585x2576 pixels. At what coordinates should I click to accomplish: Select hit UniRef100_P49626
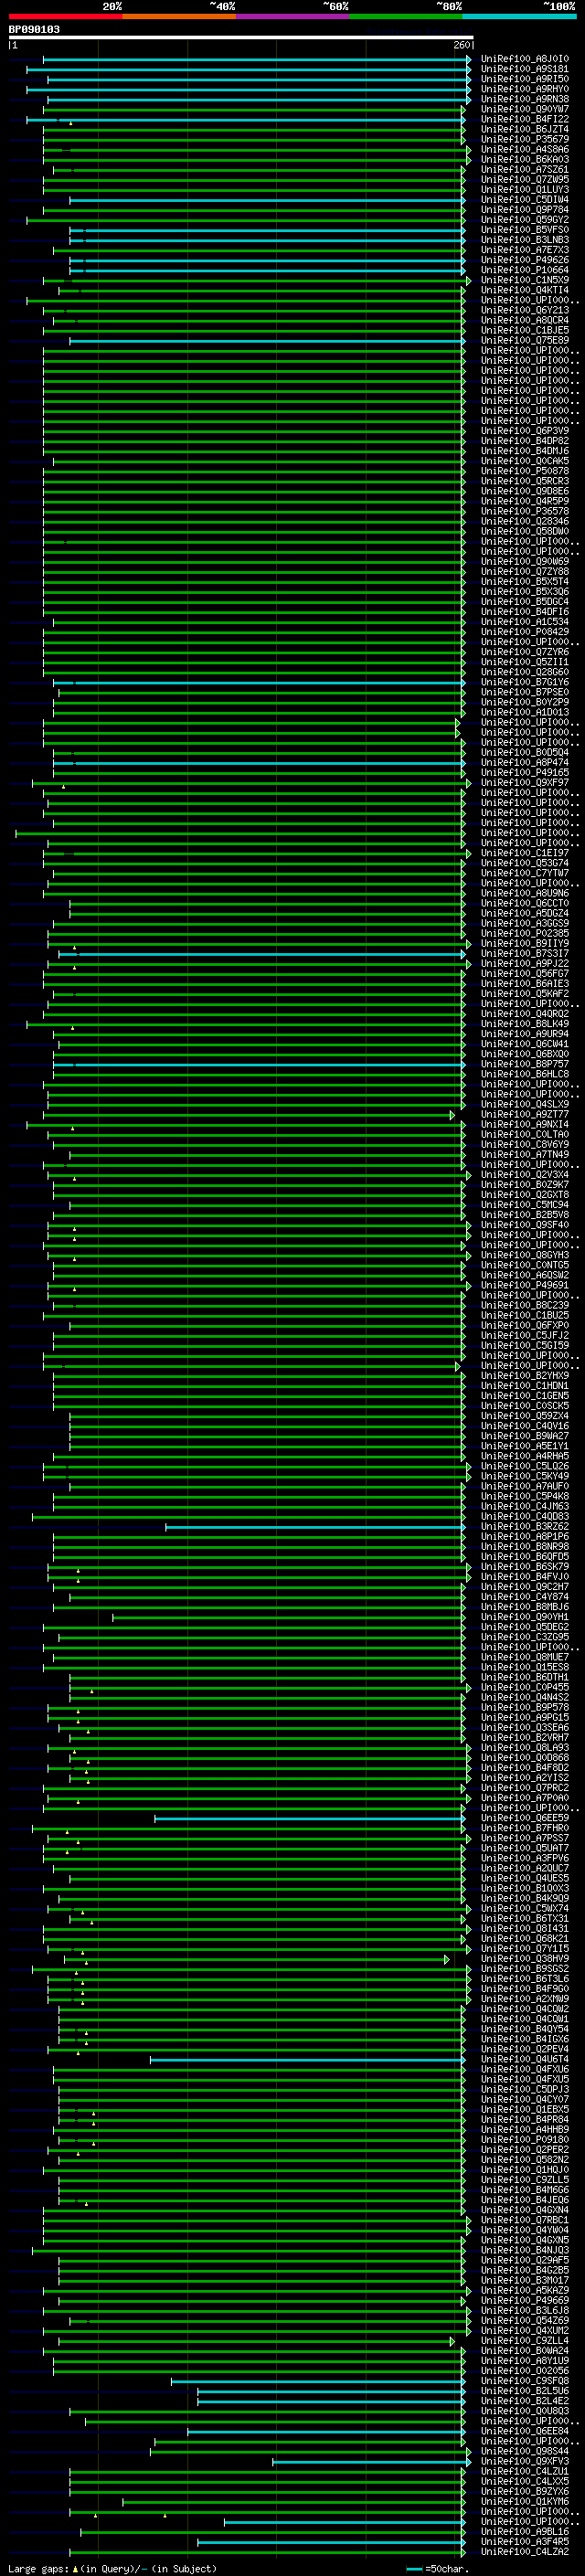pos(524,260)
